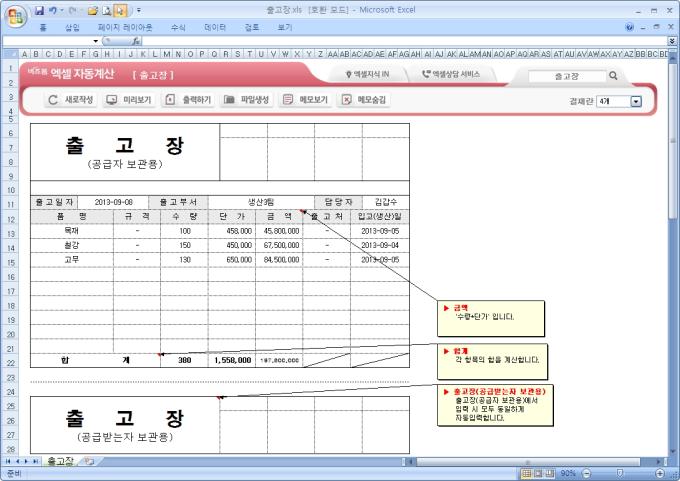Go to the first sheet with navigation arrow
Screen dimensions: 680x481
pos(8,461)
